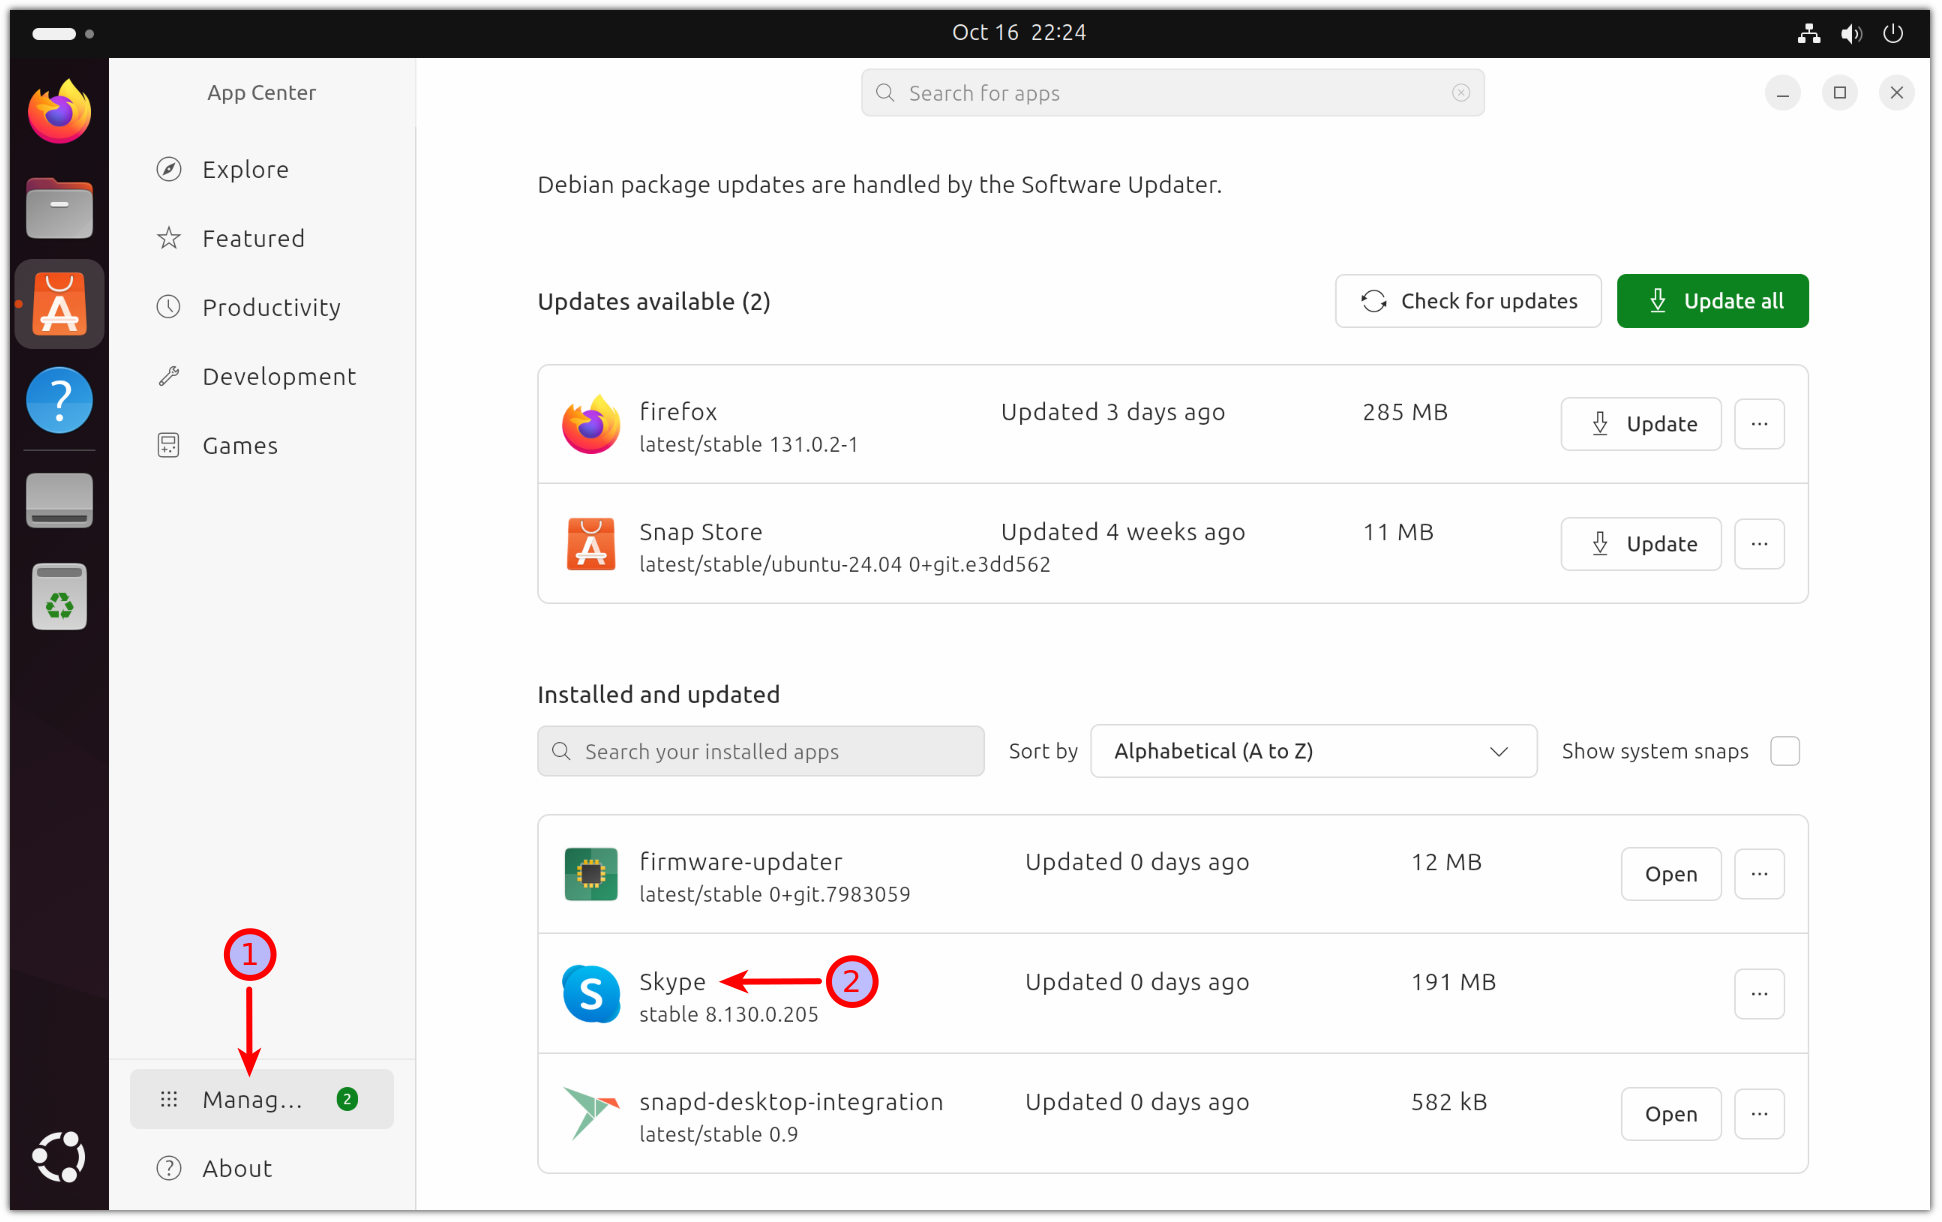Open the Featured category

pyautogui.click(x=262, y=238)
